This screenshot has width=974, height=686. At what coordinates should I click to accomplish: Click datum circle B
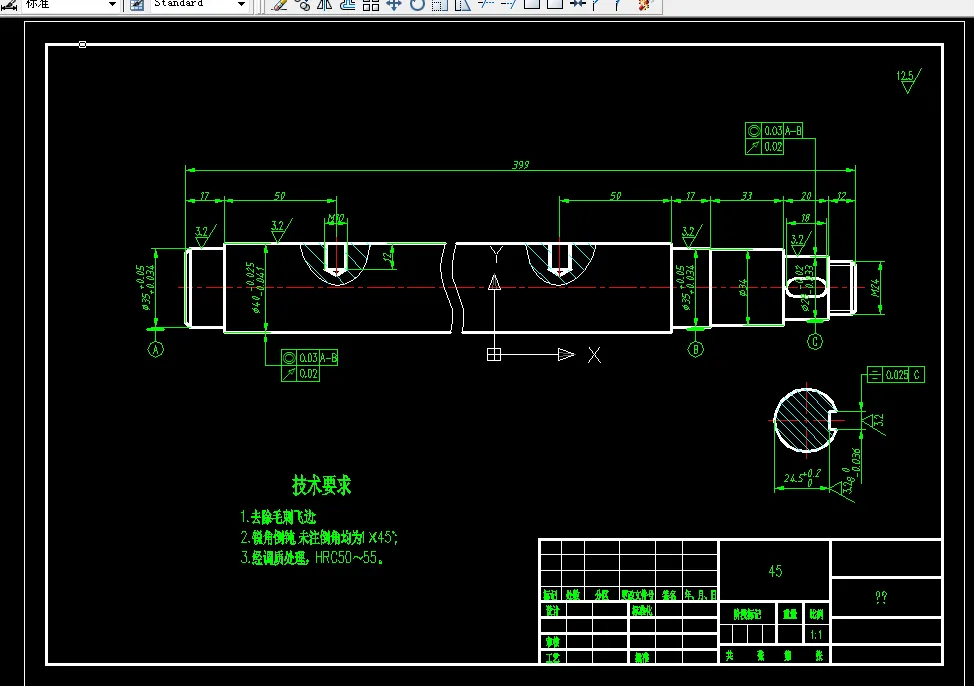(695, 349)
